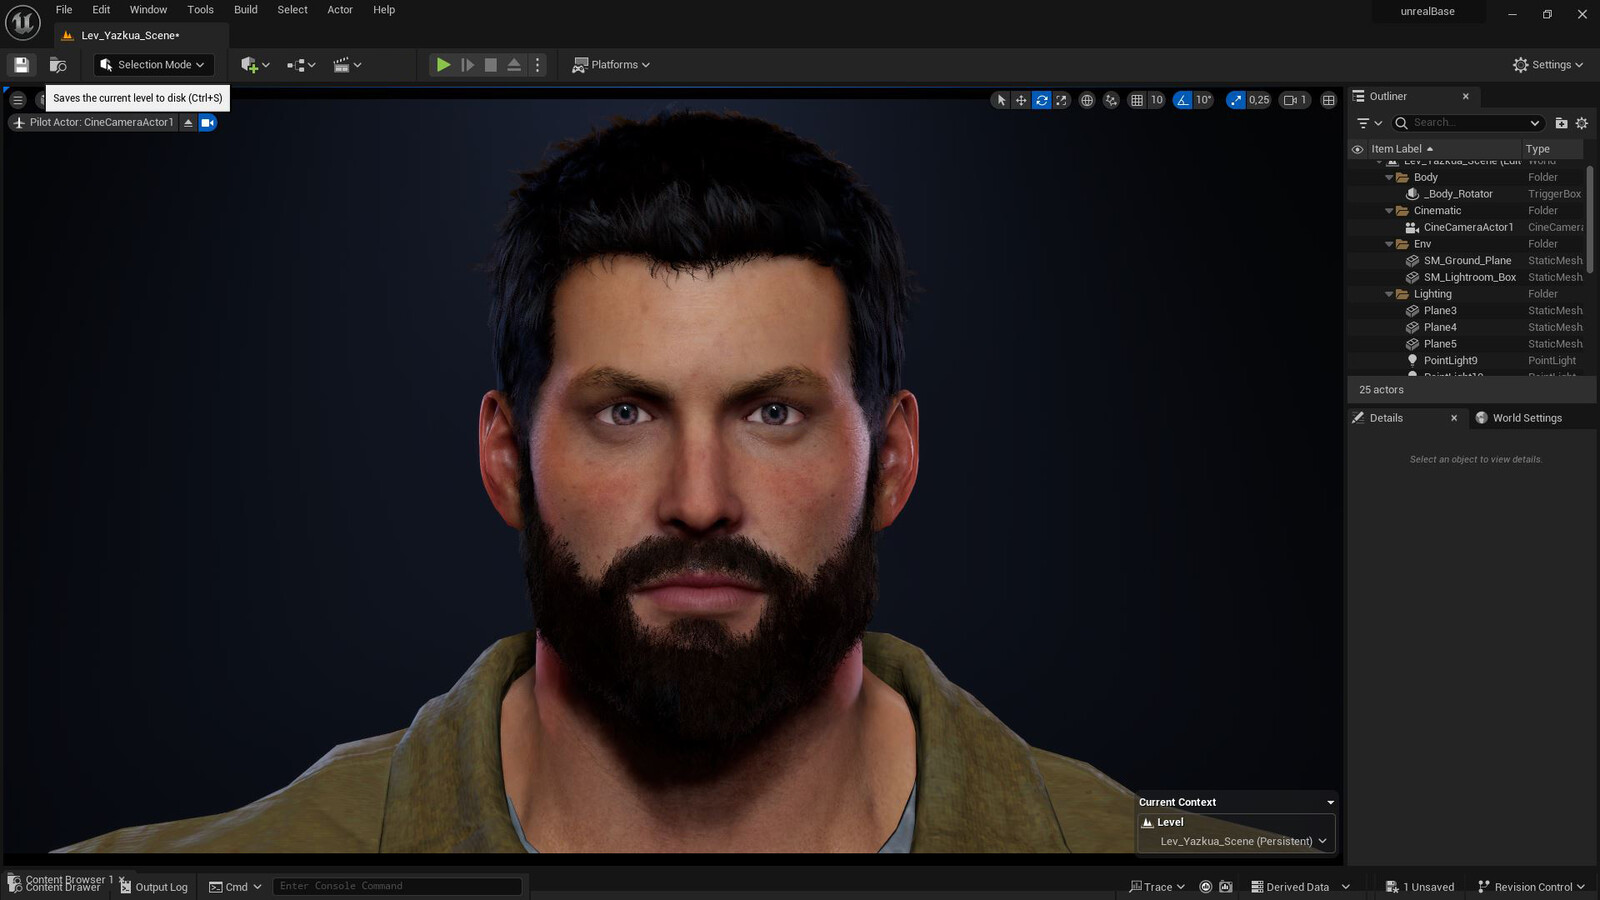Open the Window menu

tap(148, 10)
